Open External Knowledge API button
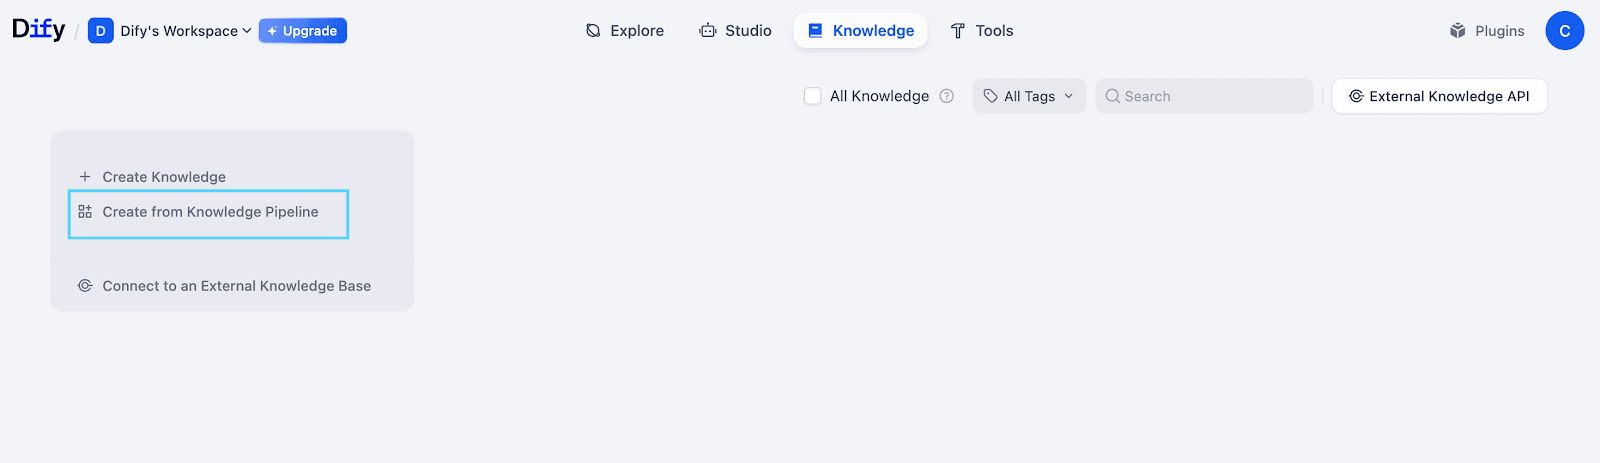The height and width of the screenshot is (463, 1600). [x=1439, y=96]
